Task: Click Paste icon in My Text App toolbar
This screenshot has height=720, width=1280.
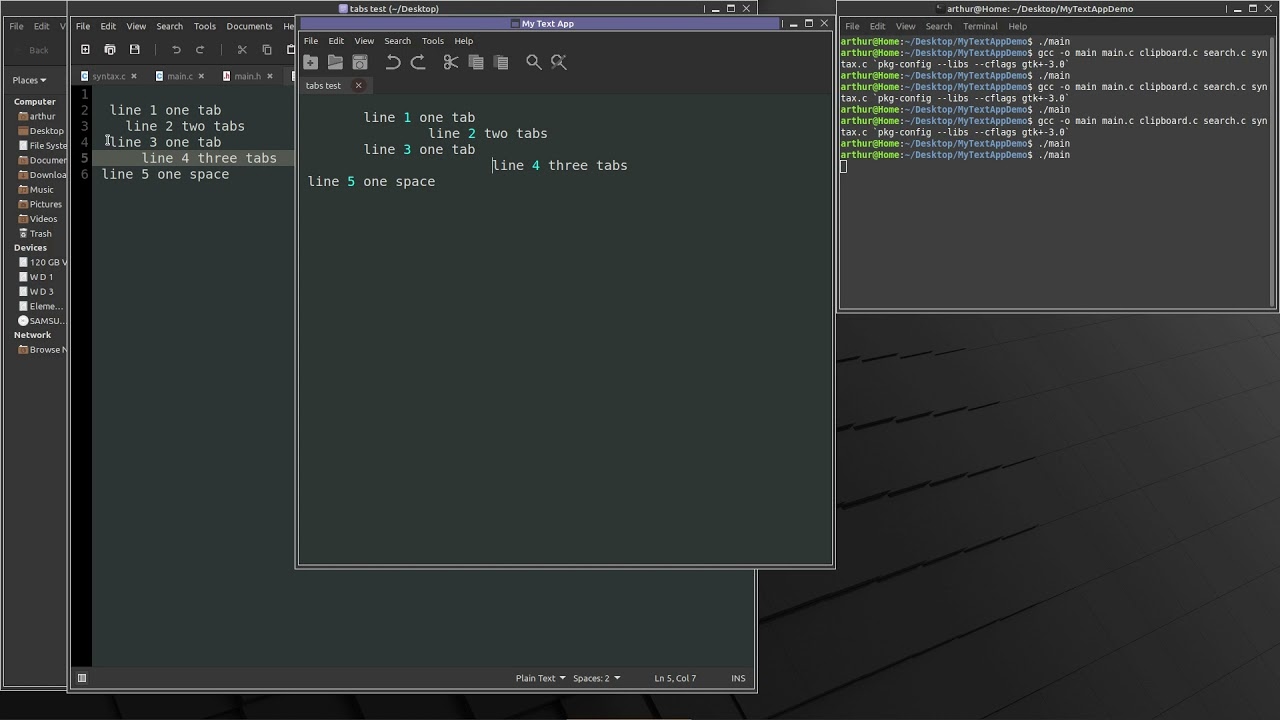Action: point(501,62)
